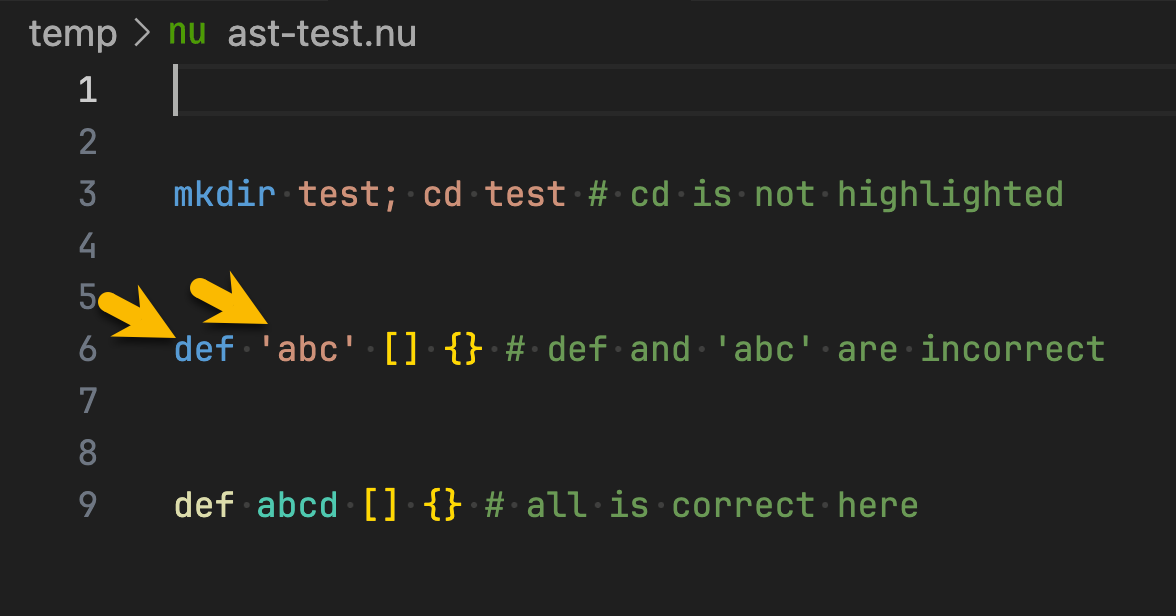Click the curly braces on line 6
This screenshot has height=616, width=1176.
462,349
